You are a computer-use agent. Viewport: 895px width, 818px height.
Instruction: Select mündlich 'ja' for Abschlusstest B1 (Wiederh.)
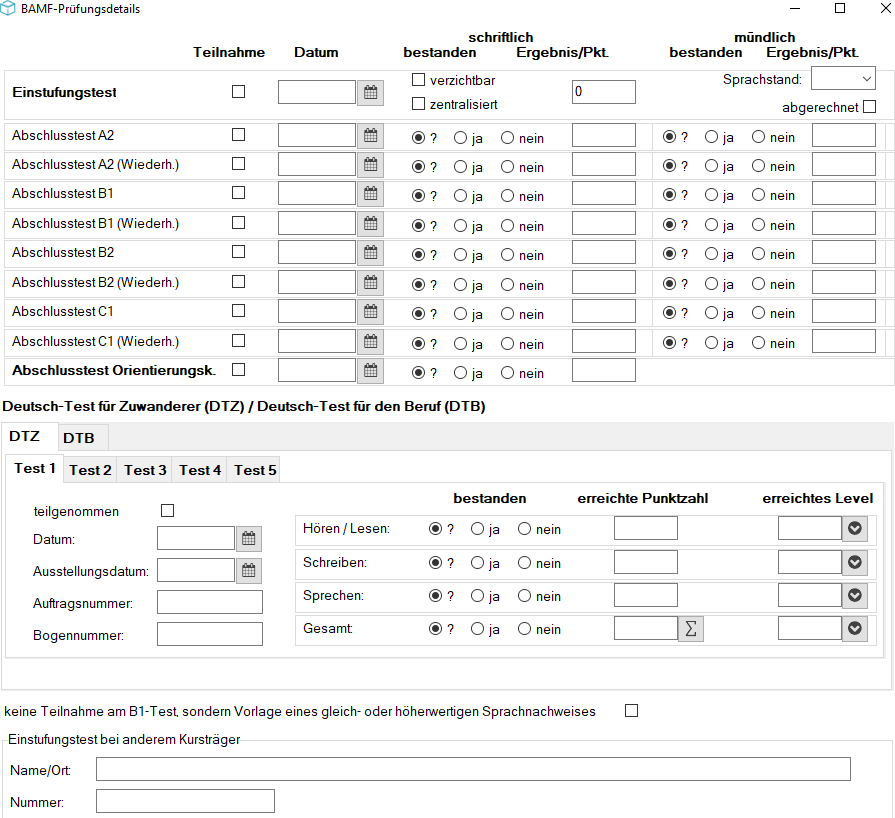(711, 225)
